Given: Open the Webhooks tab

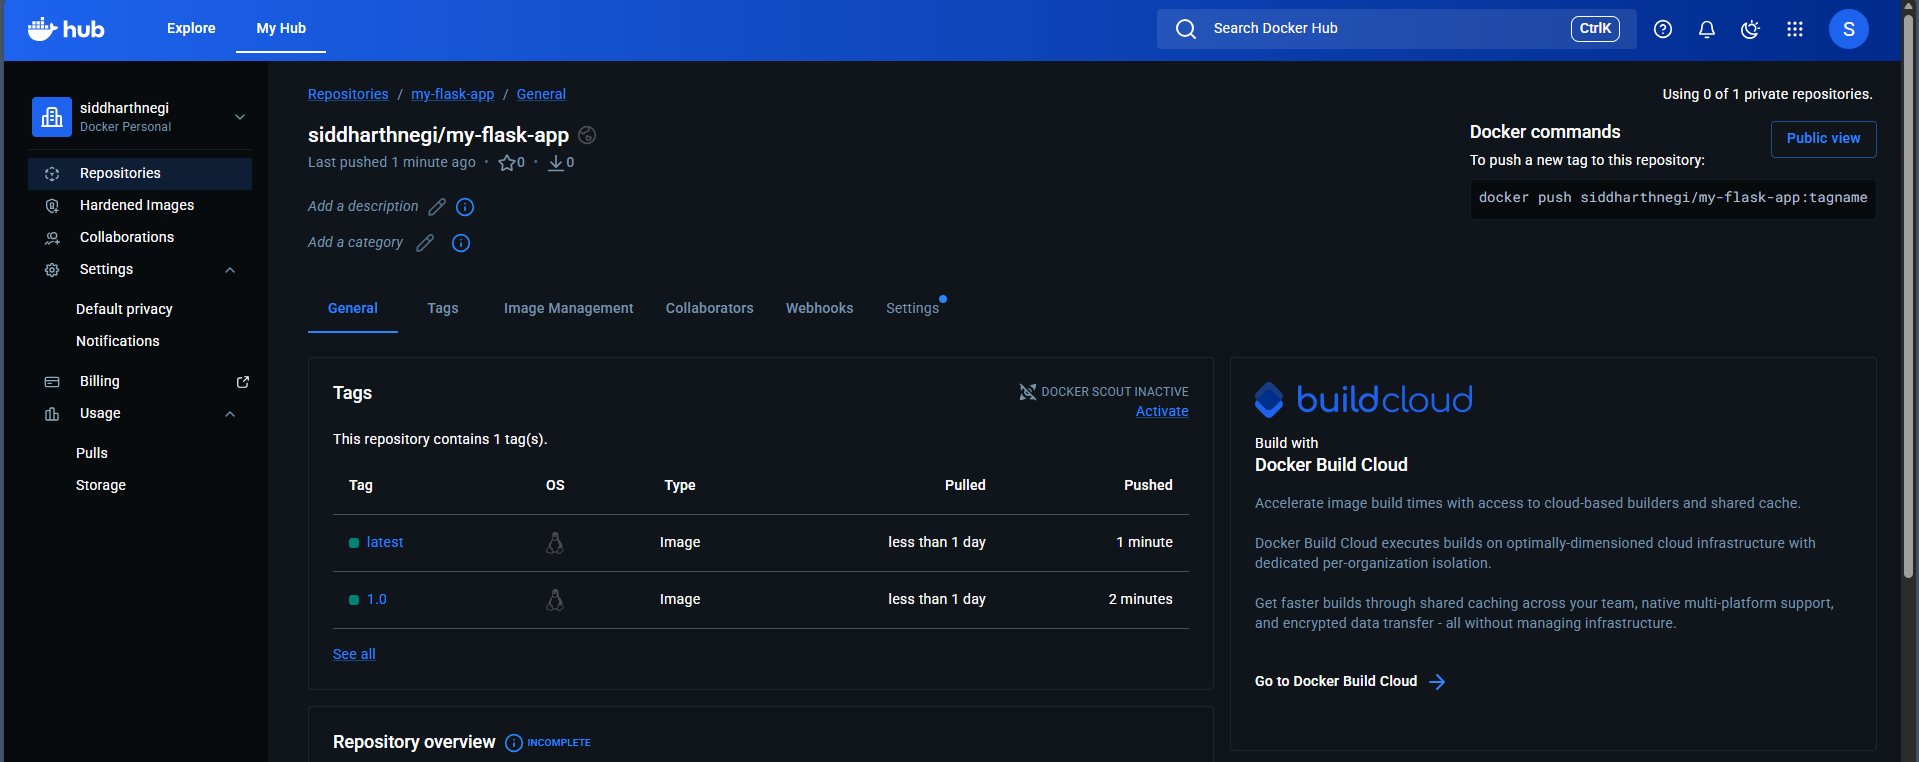Looking at the screenshot, I should tap(819, 308).
